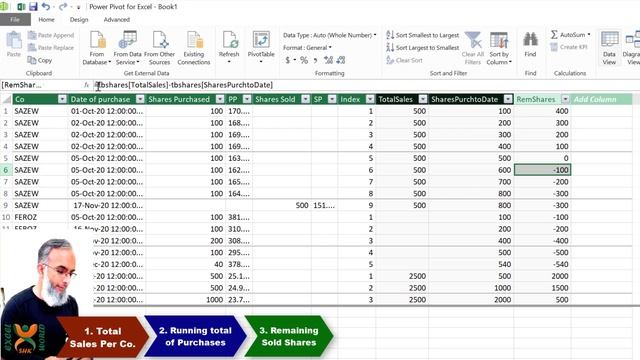
Task: Click Create KPI
Action: (569, 47)
